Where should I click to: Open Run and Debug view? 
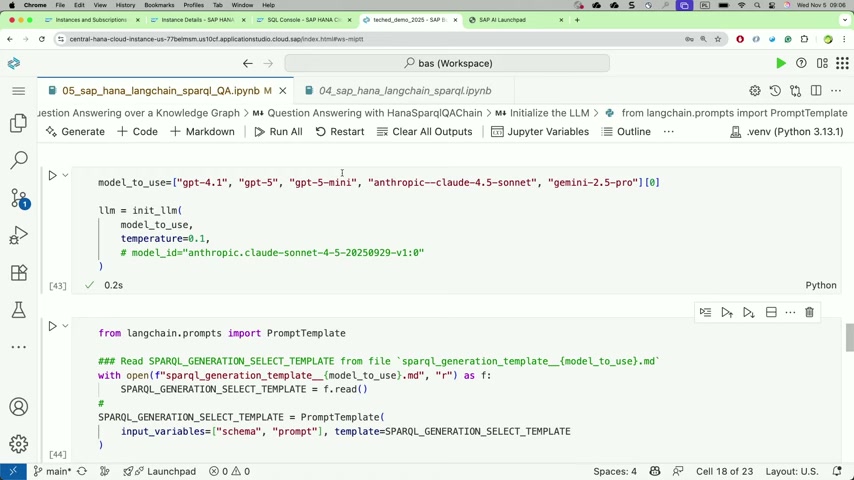[19, 235]
